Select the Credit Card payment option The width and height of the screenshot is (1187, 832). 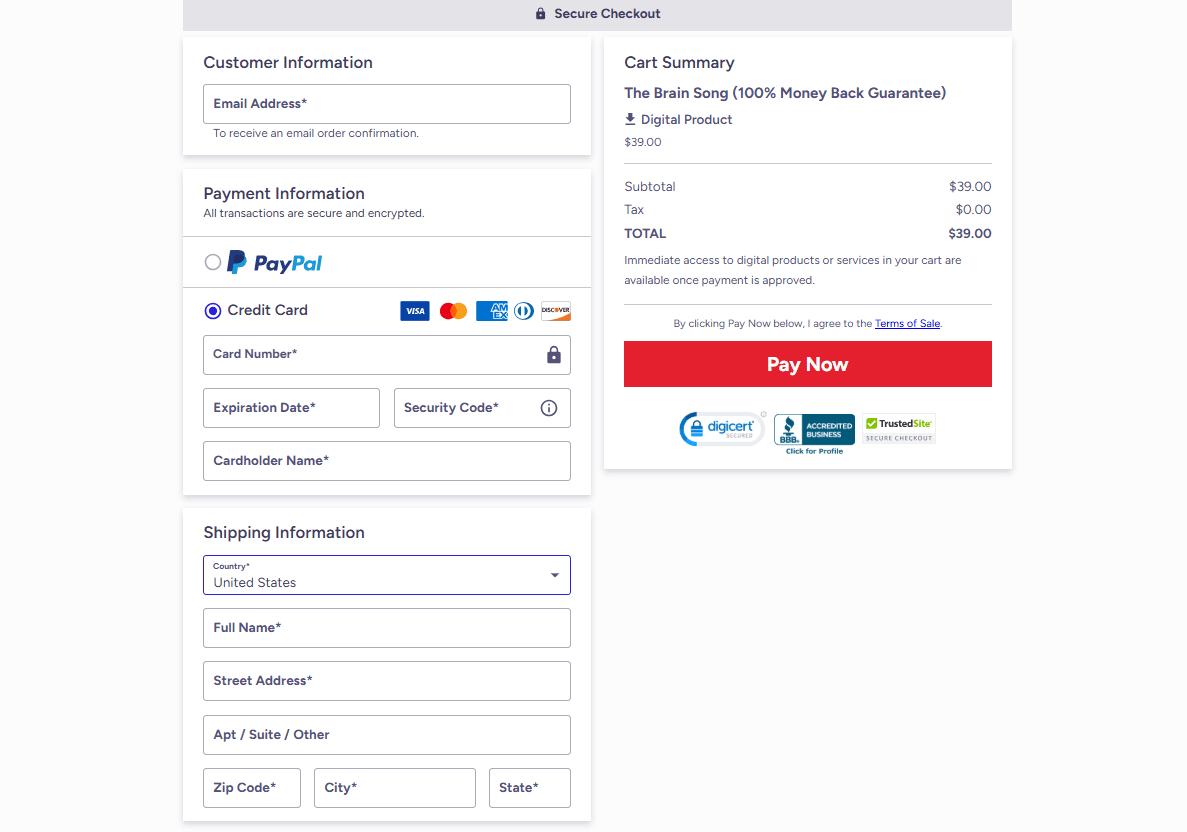point(212,310)
